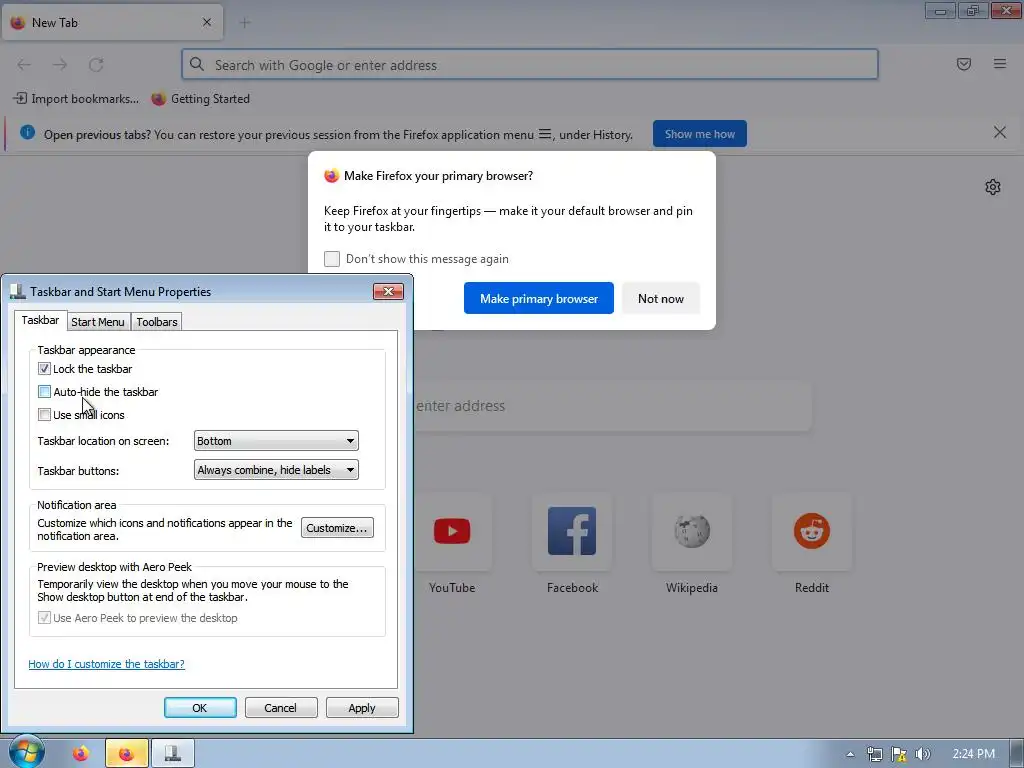Screen dimensions: 1024x768
Task: Open Taskbar location on screen dropdown
Action: coord(276,441)
